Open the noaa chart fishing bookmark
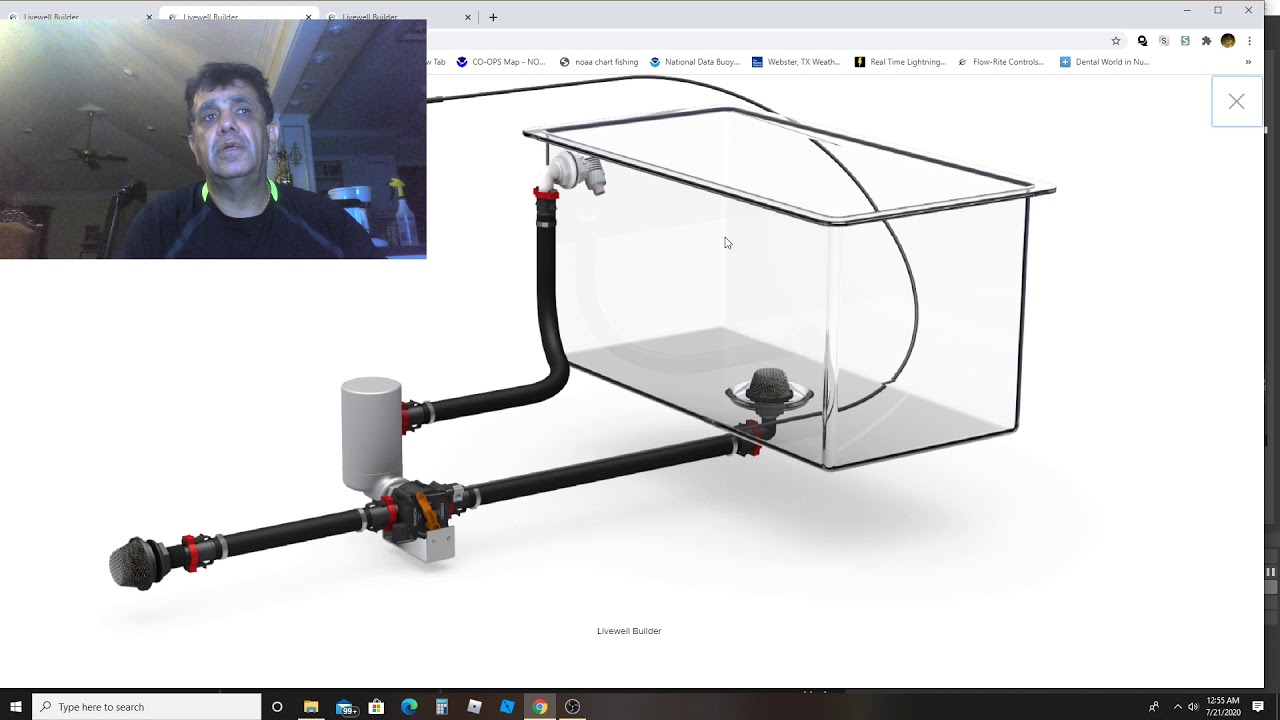Viewport: 1280px width, 720px height. tap(599, 62)
